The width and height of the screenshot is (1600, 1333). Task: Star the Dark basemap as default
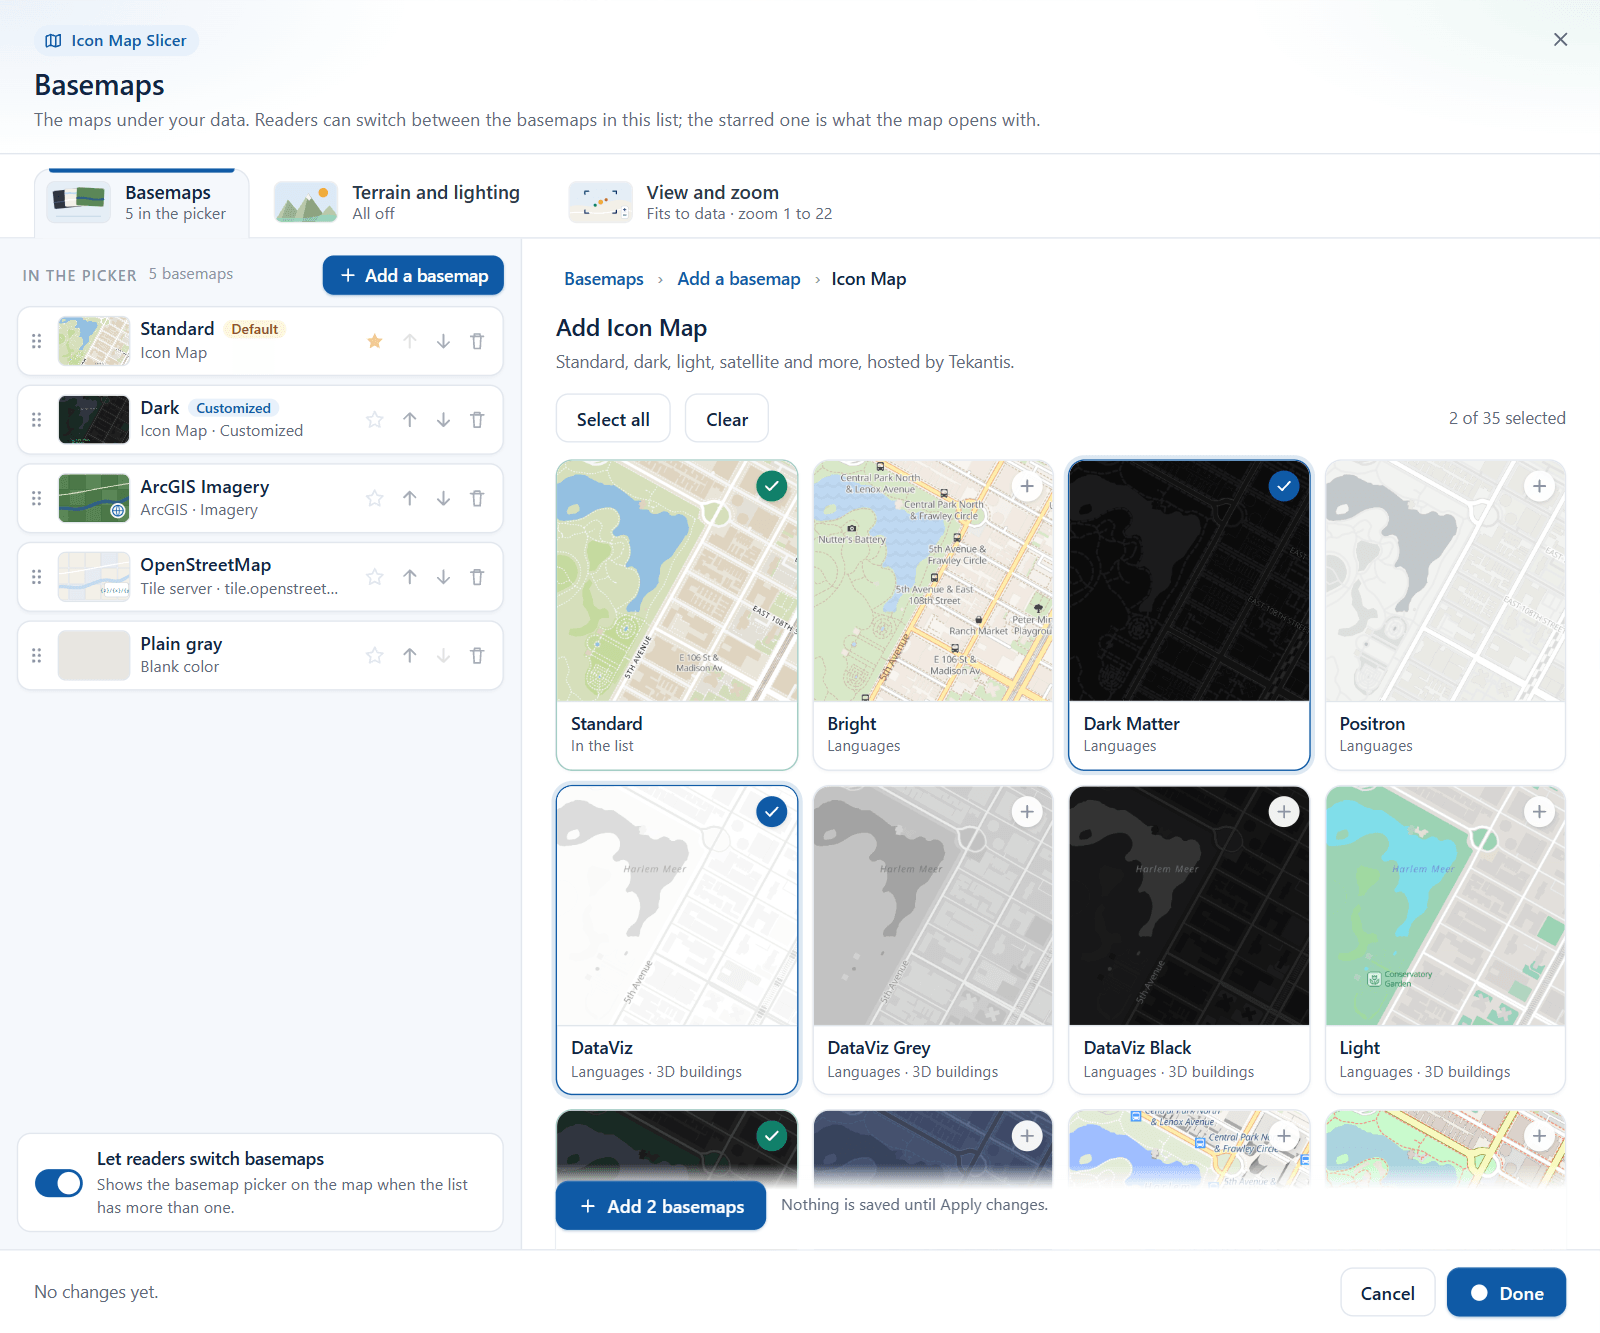375,420
